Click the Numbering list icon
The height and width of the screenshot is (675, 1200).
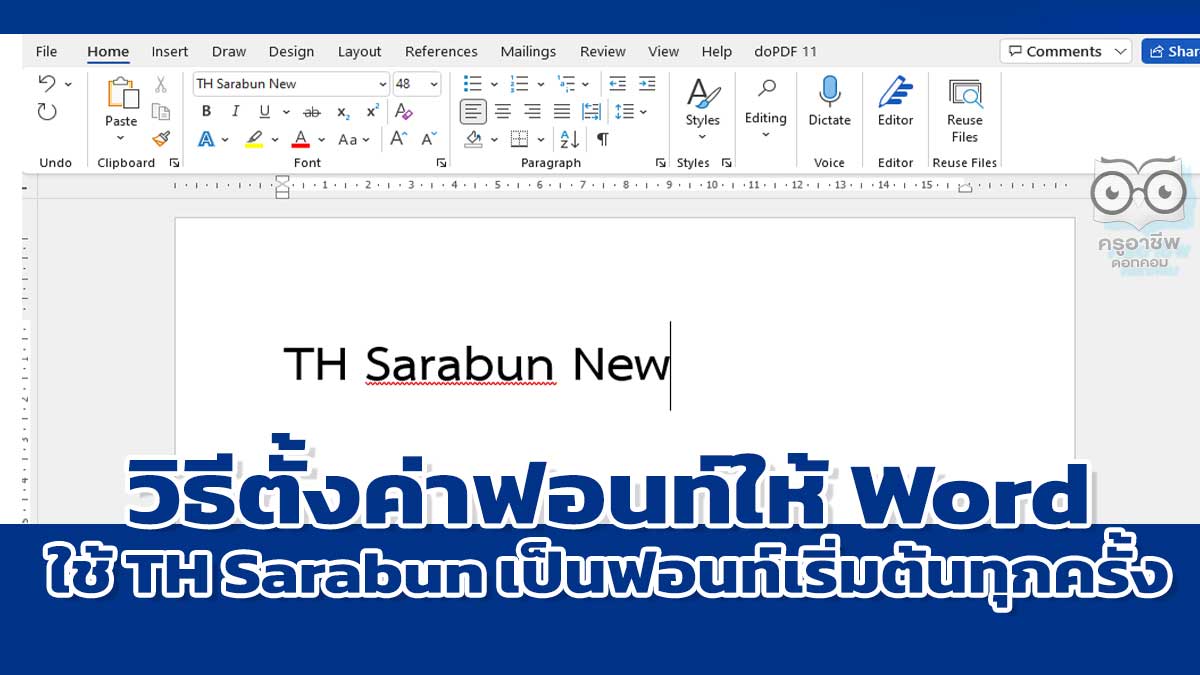[519, 84]
